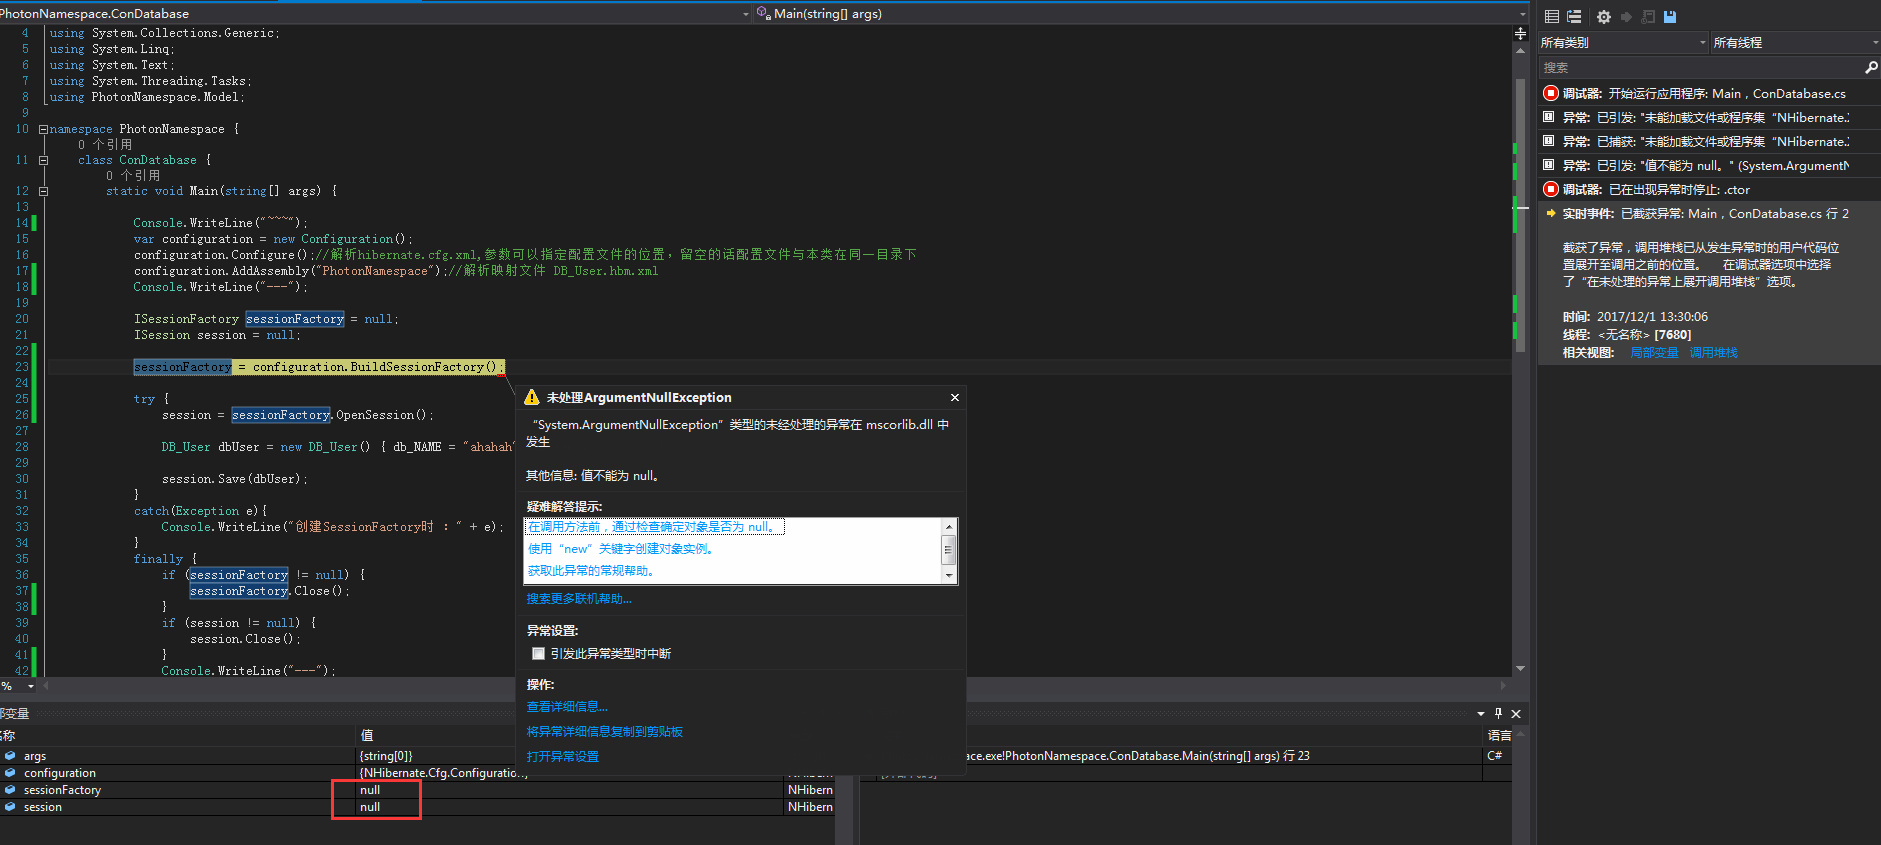Click the tree view icon in diagnostics toolbar

pyautogui.click(x=1574, y=16)
